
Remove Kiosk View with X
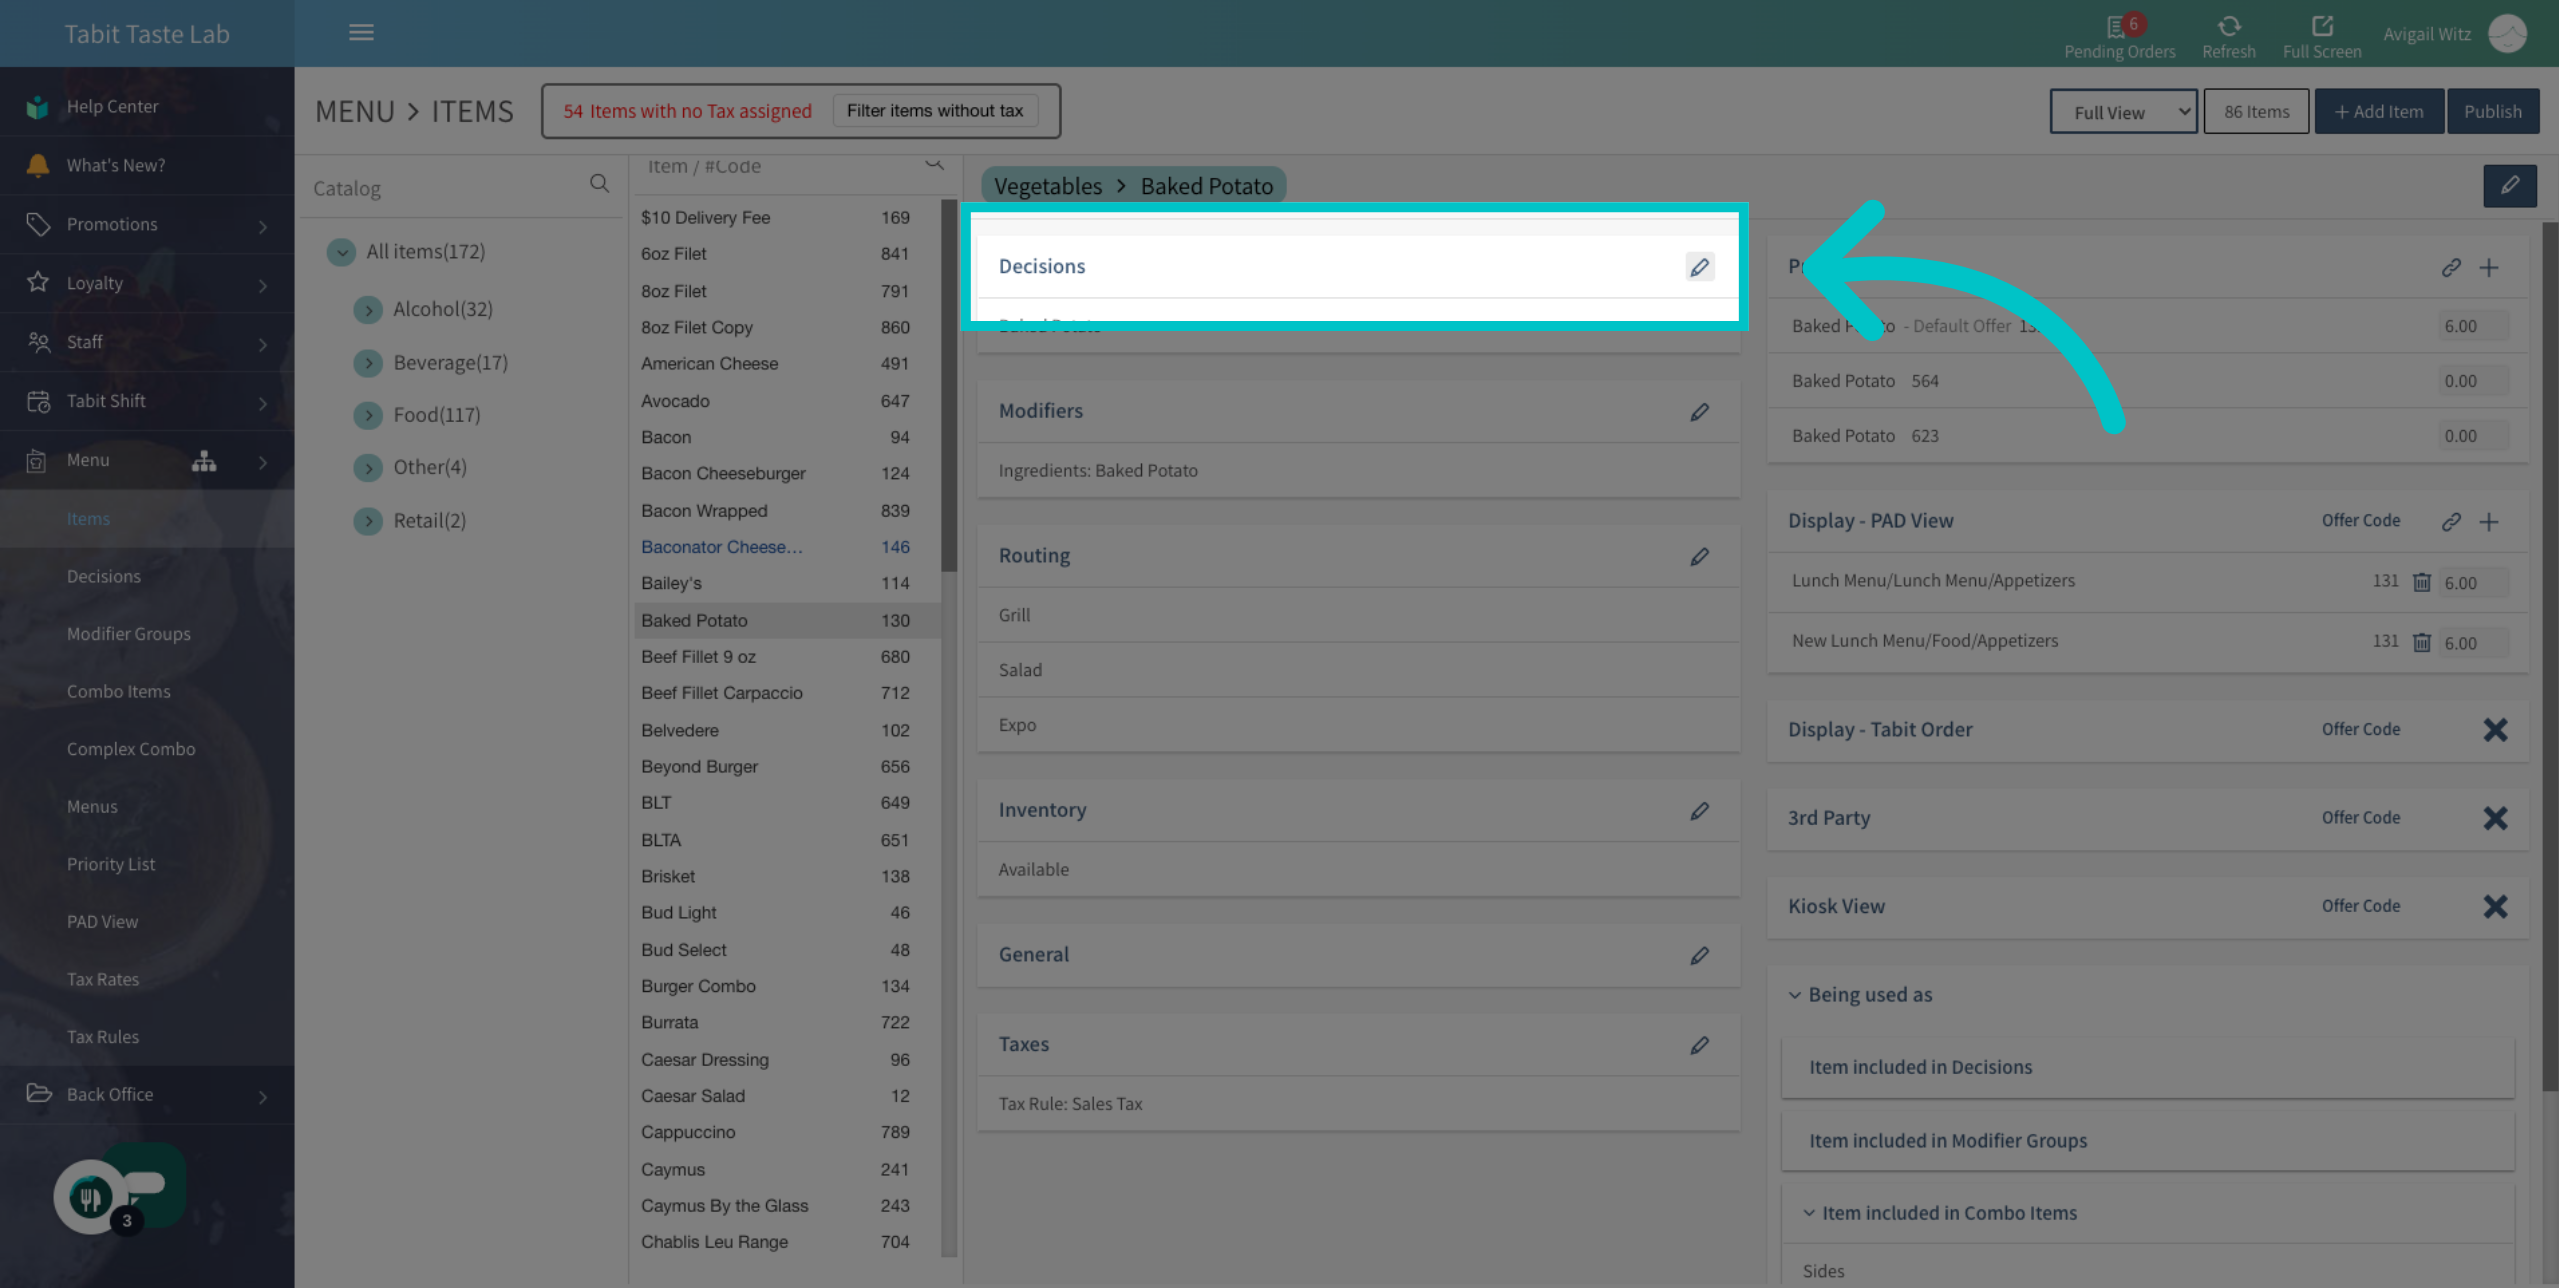click(x=2494, y=906)
